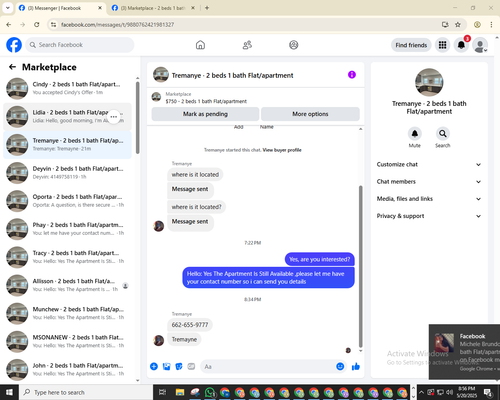Screen dimensions: 500x400
Task: Click Mark as pending button
Action: click(x=205, y=114)
